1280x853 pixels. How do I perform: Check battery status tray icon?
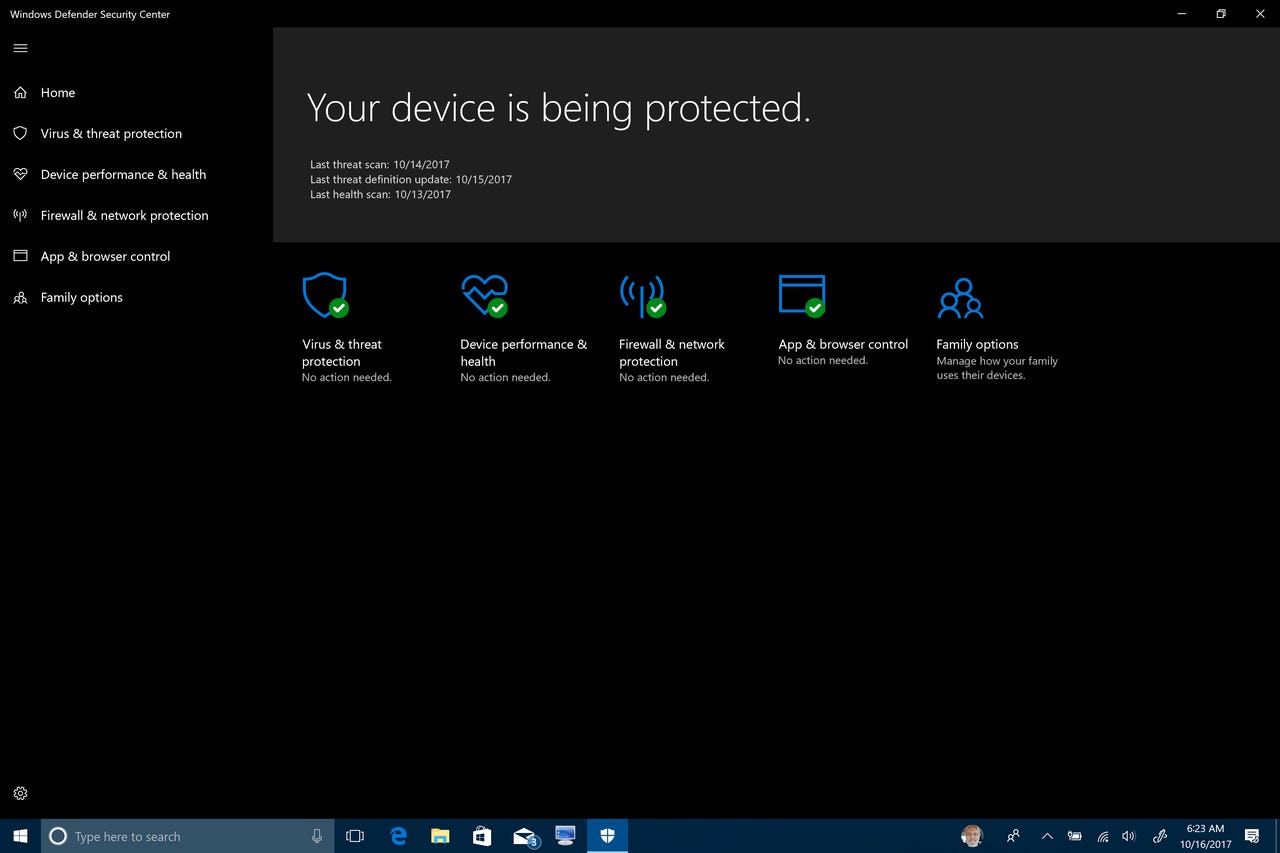click(1075, 836)
